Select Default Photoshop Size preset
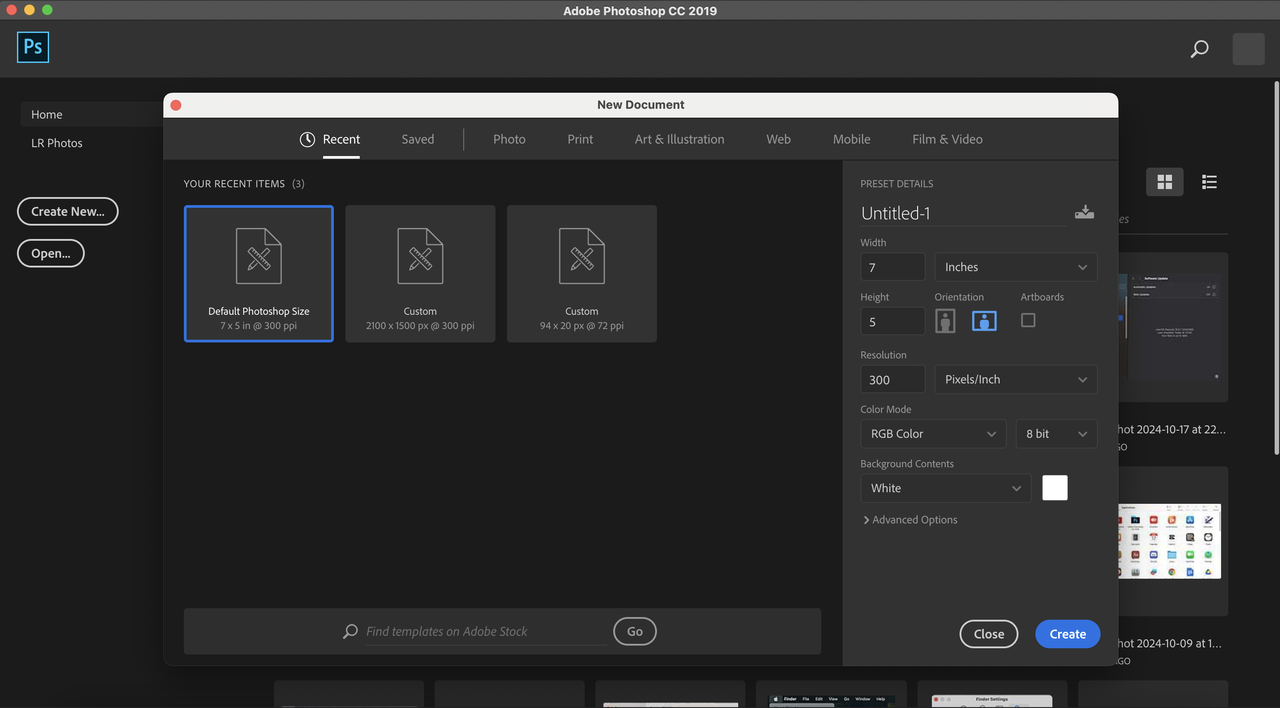The height and width of the screenshot is (708, 1280). click(259, 274)
